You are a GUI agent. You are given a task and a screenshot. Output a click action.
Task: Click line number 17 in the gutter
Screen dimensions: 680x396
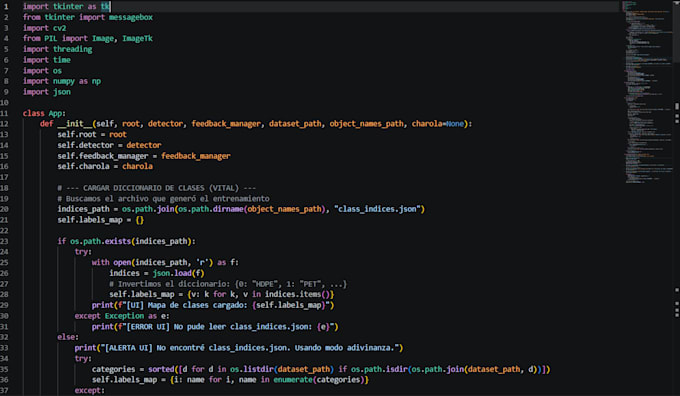[4, 177]
